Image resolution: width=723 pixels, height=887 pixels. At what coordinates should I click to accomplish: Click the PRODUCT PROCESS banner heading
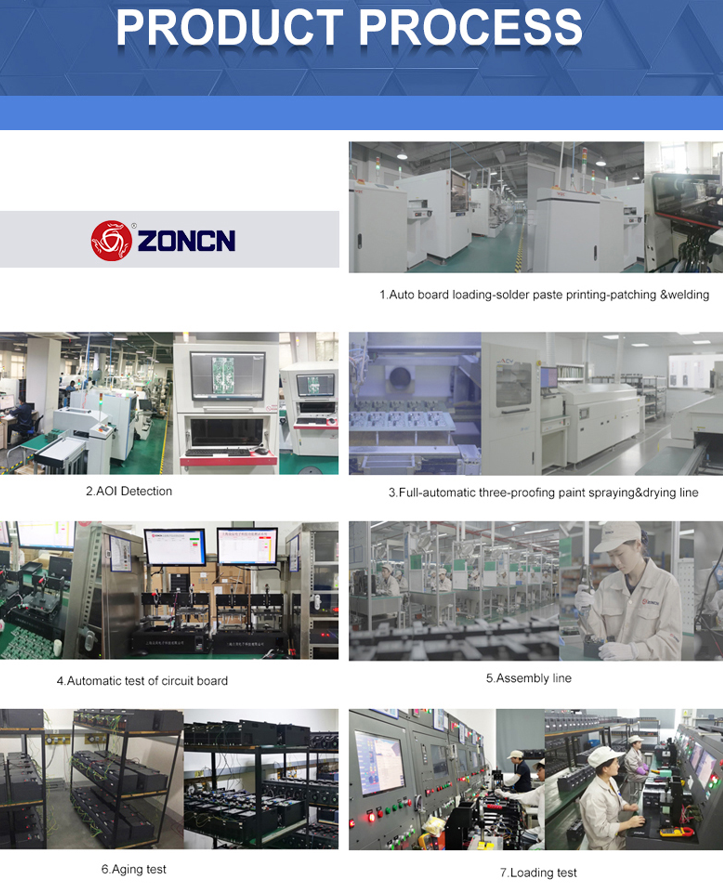[x=349, y=27]
